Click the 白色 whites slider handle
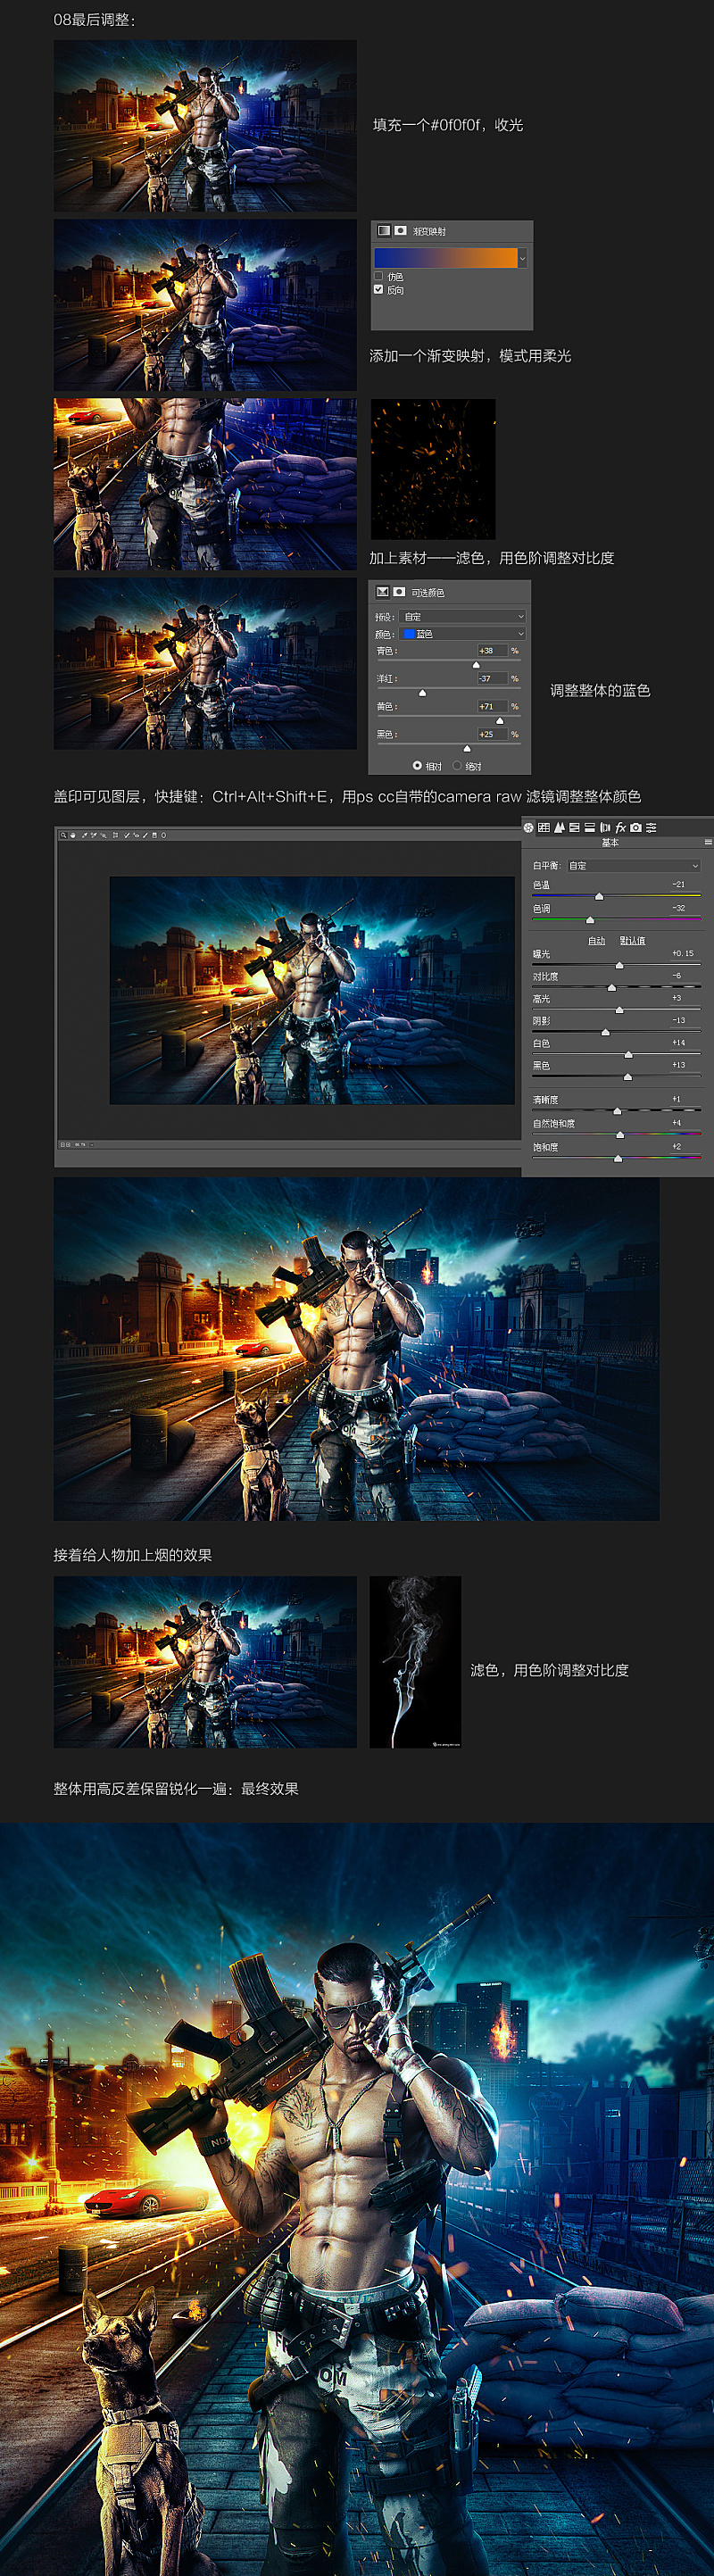Viewport: 714px width, 2576px height. pyautogui.click(x=628, y=1054)
